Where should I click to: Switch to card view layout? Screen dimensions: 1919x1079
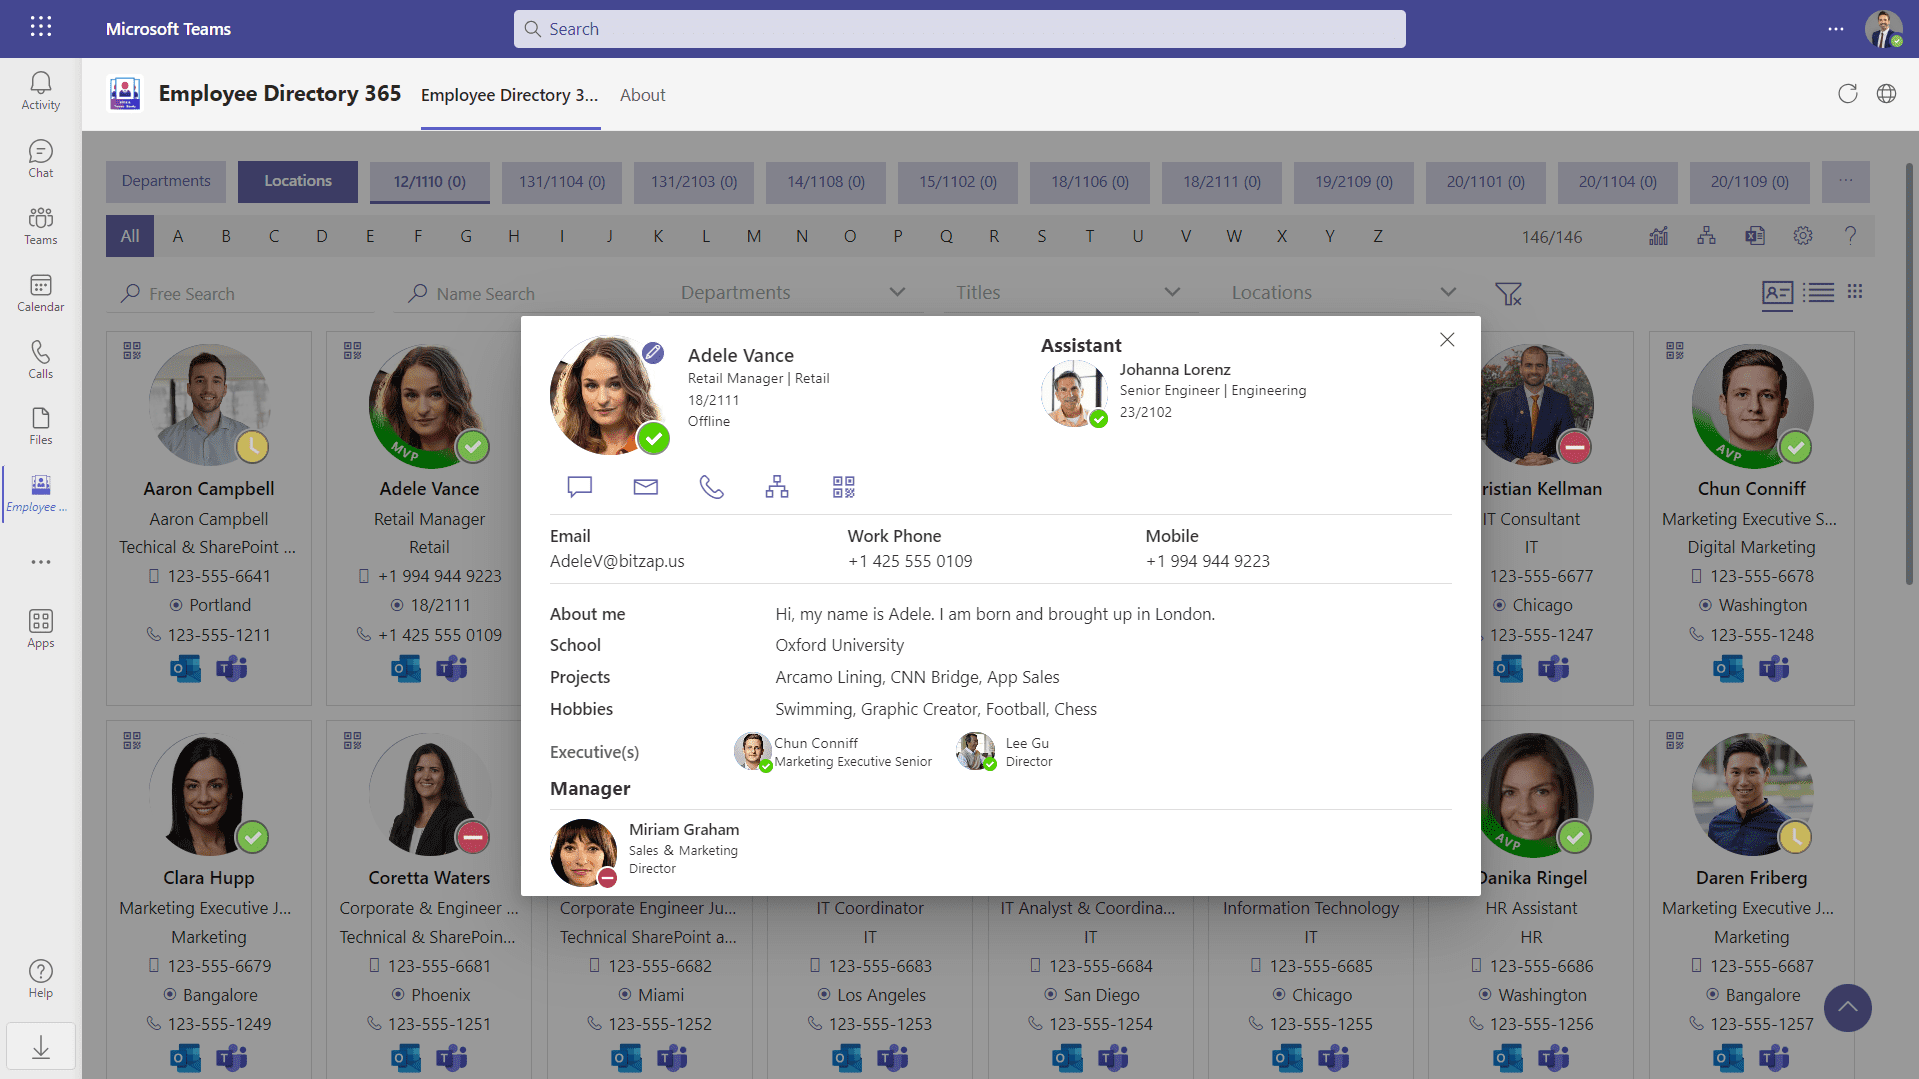(x=1776, y=293)
